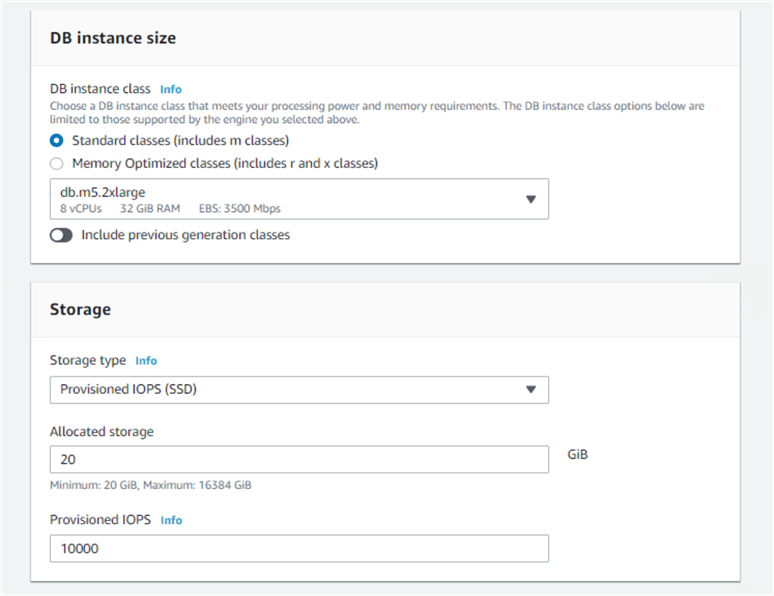Click the "Include previous generation classes" label
The height and width of the screenshot is (596, 774).
point(185,236)
